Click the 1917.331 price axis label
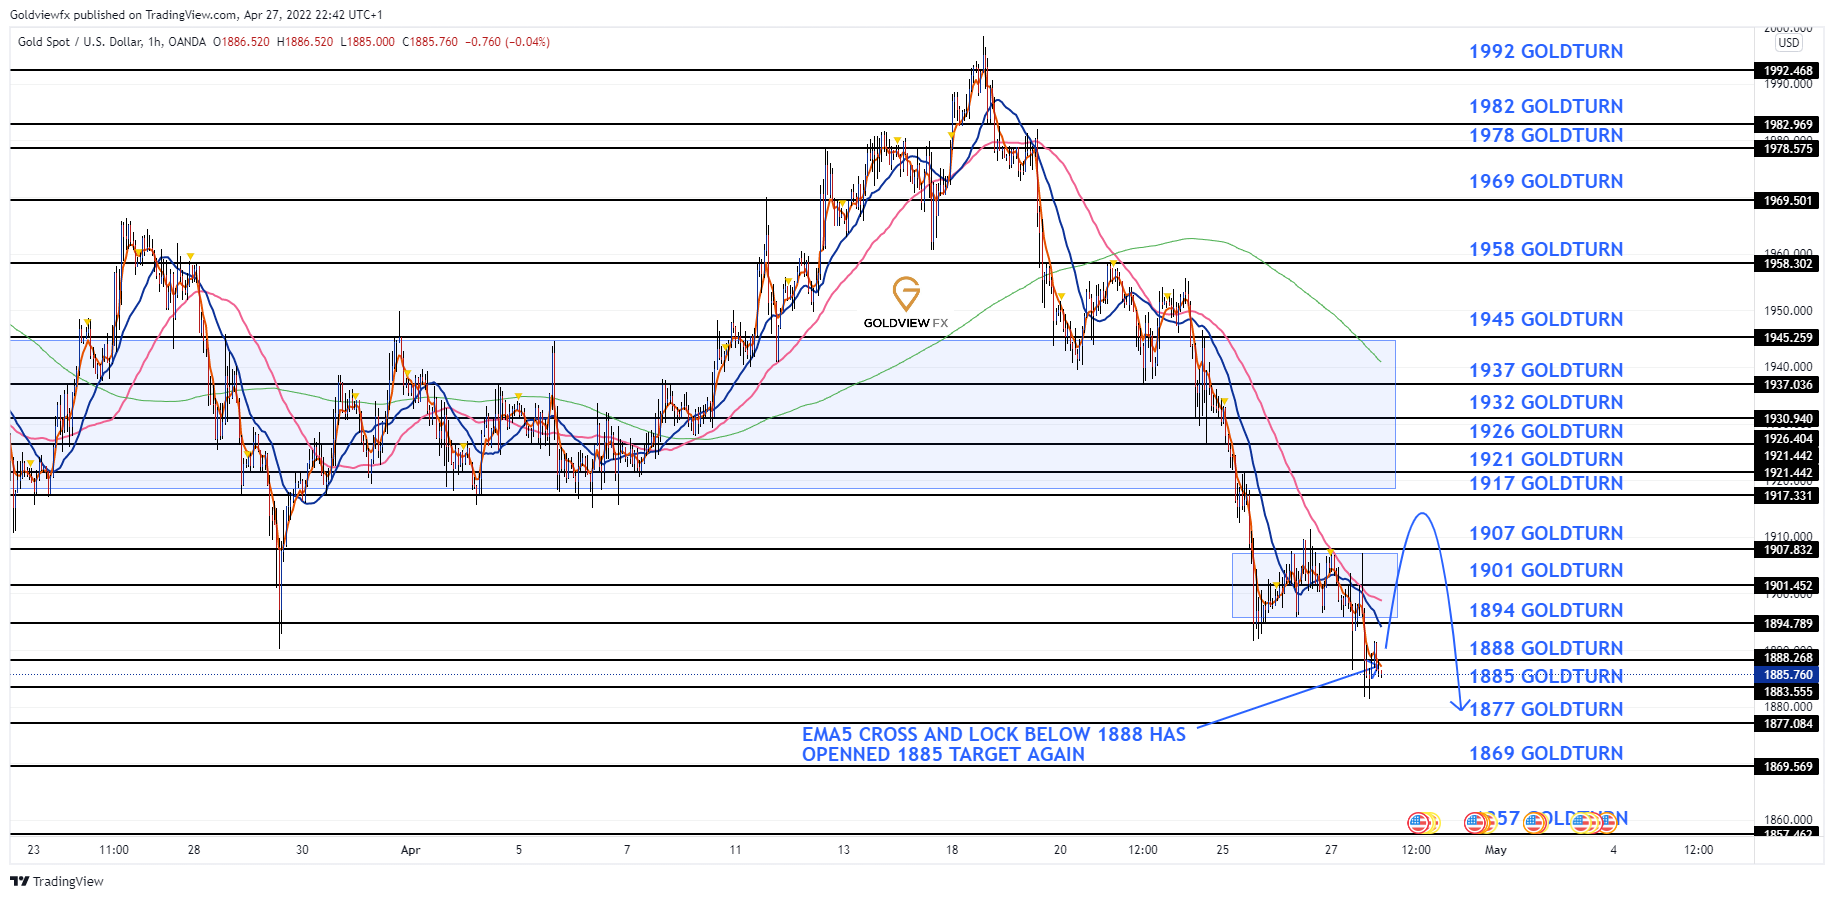 click(1788, 495)
